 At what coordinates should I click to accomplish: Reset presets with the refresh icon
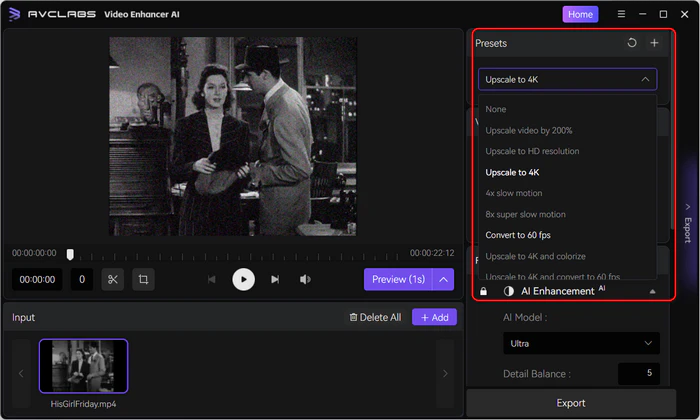632,43
